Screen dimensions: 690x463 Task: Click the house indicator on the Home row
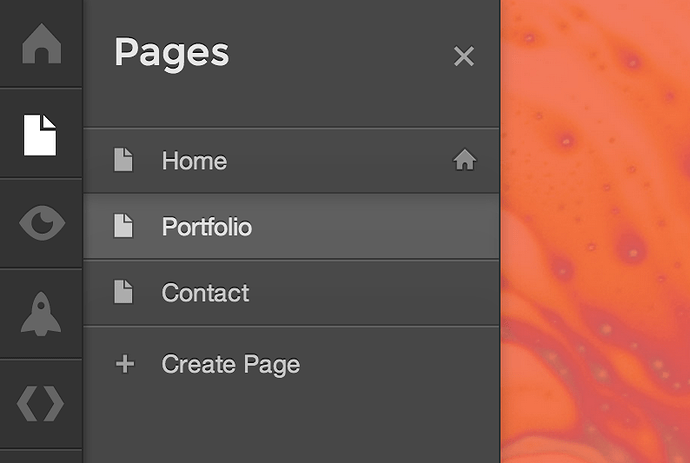464,160
